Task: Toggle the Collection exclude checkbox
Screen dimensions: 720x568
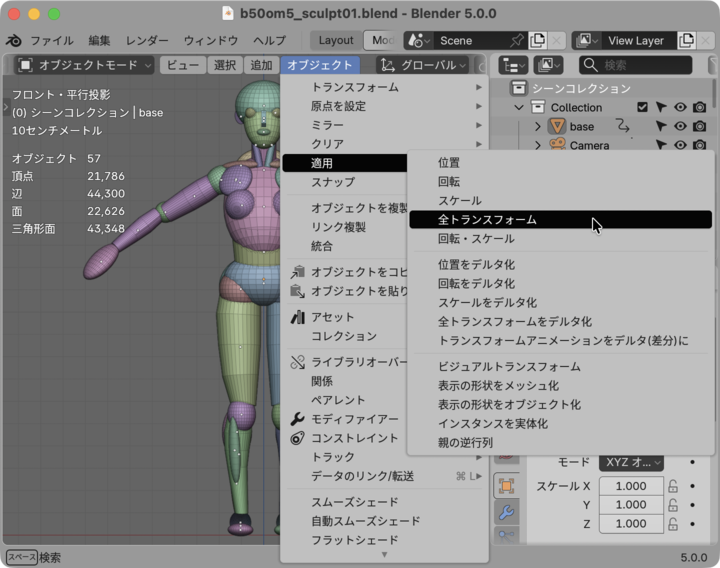Action: (642, 107)
